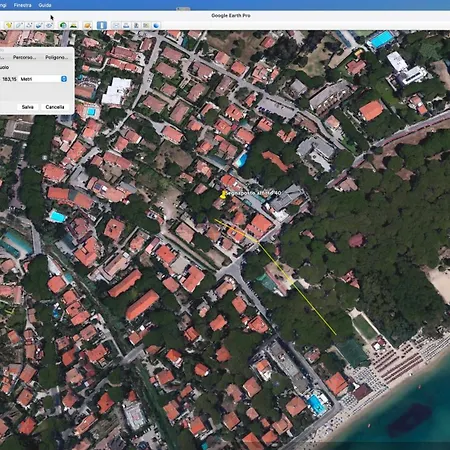Click the yellow placemark pin on map

[223, 194]
